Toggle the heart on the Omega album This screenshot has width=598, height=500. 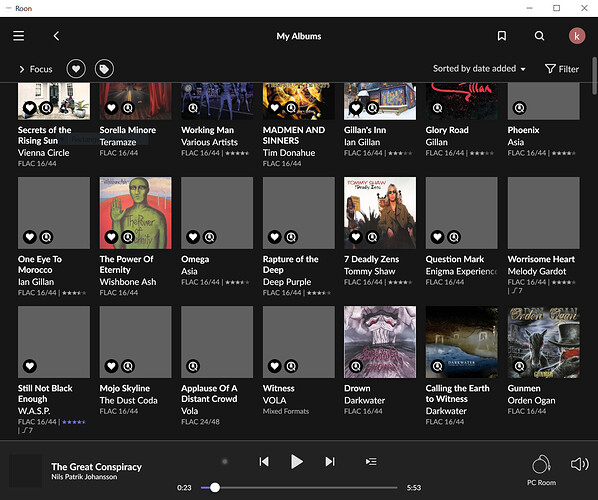193,237
